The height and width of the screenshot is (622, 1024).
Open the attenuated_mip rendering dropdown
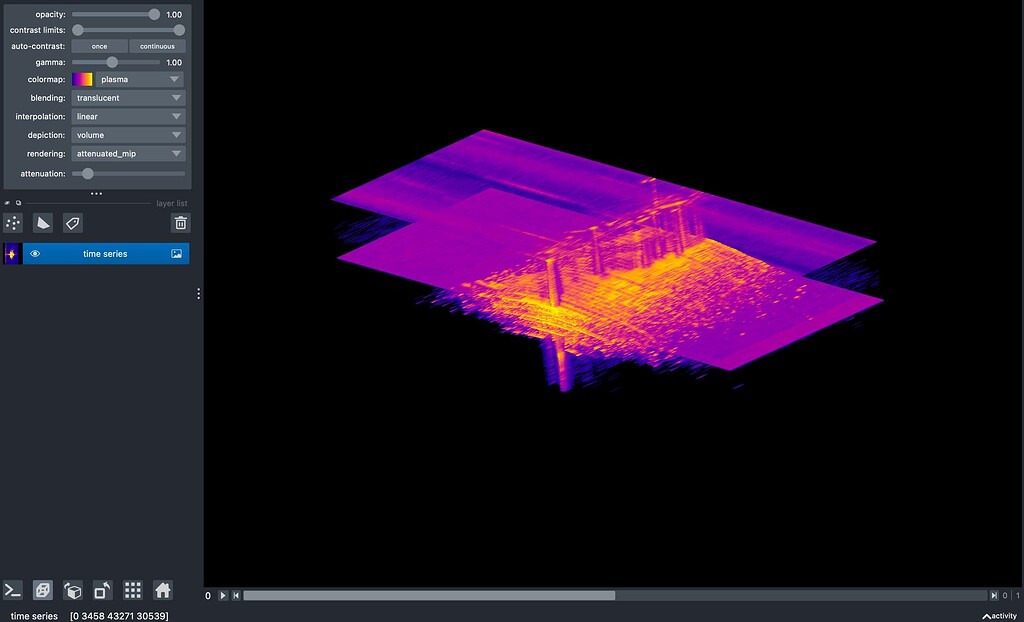click(x=128, y=154)
